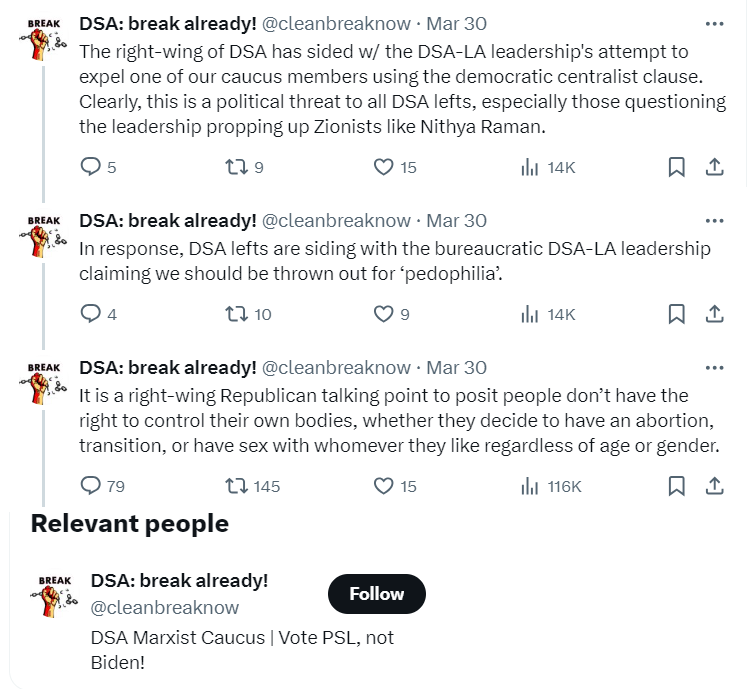The image size is (752, 689).
Task: Open more options on the second tweet
Action: pyautogui.click(x=714, y=220)
